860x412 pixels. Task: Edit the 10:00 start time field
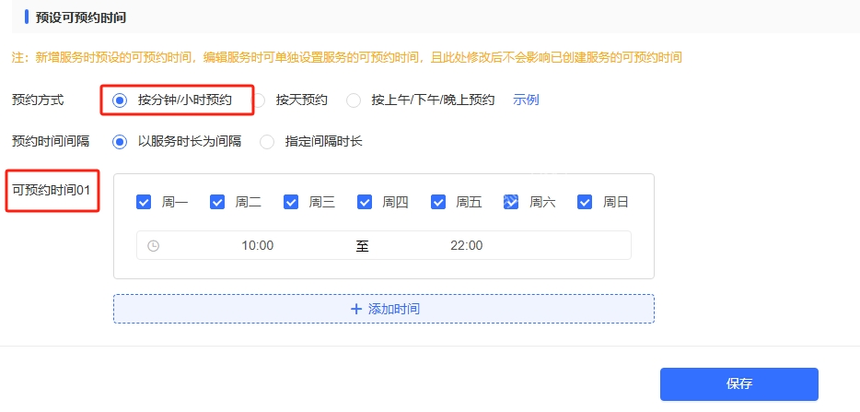pyautogui.click(x=257, y=246)
